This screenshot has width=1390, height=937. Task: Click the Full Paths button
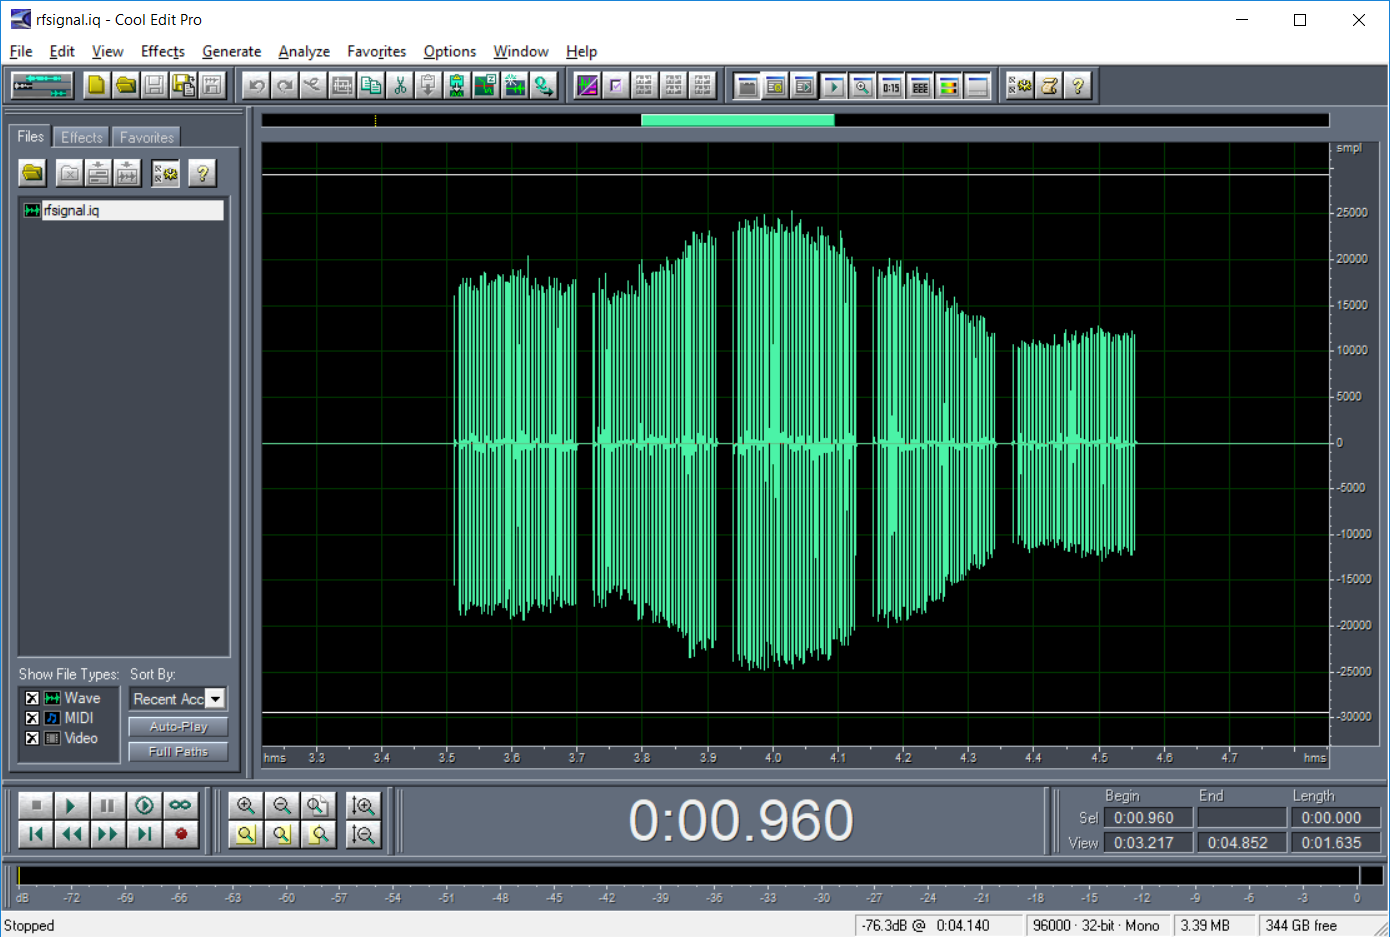(x=178, y=752)
